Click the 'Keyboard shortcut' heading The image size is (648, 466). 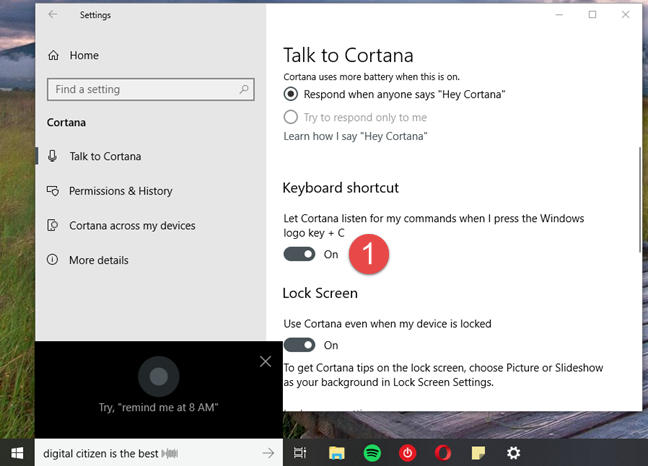coord(341,188)
